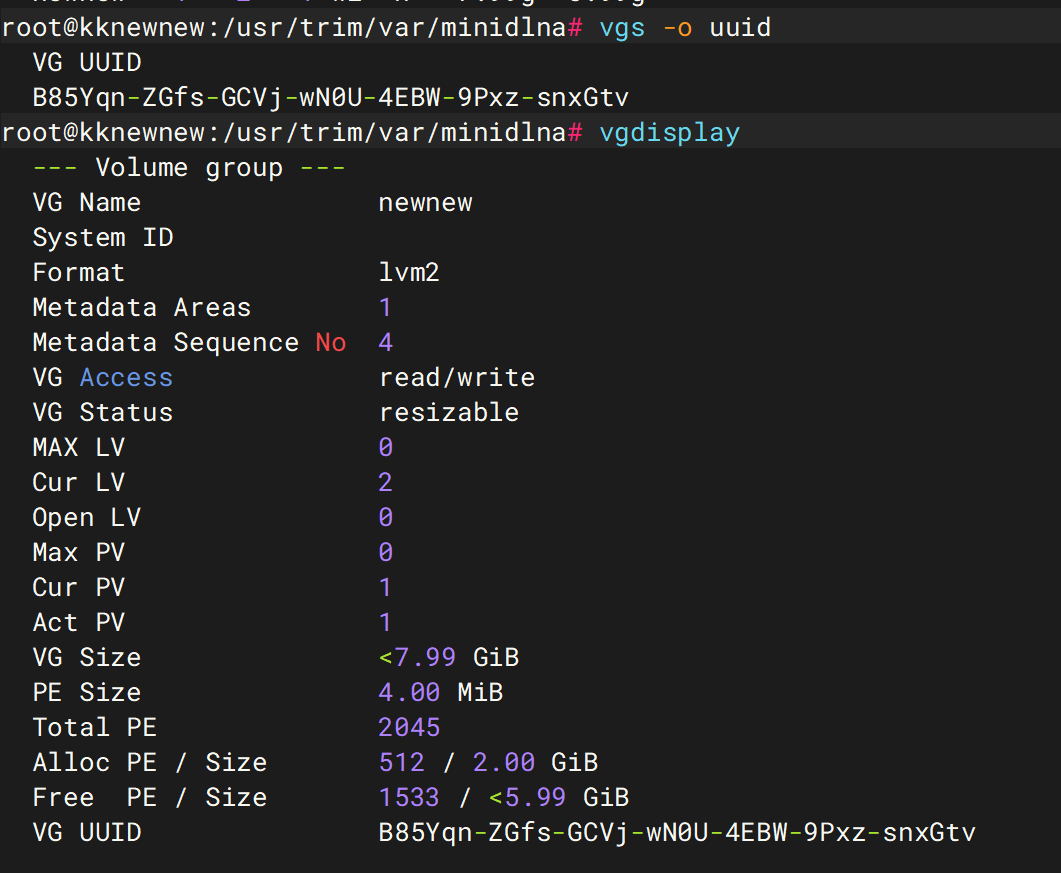Click the VG UUID value on last line

tap(677, 833)
